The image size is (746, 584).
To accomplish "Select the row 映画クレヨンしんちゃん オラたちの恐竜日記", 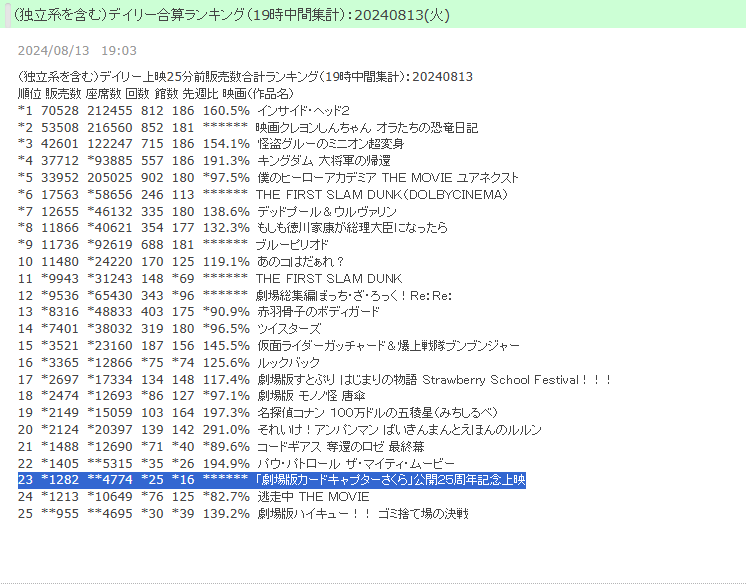I will [248, 128].
